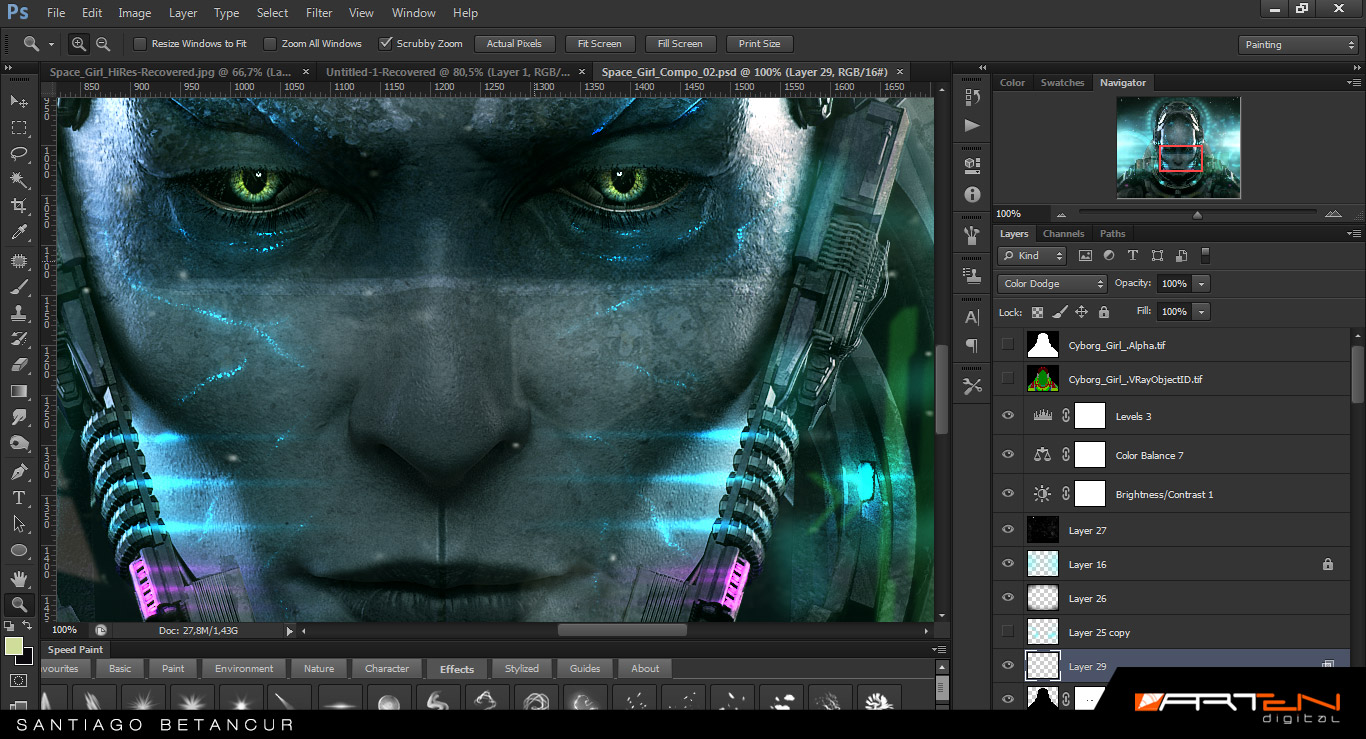Viewport: 1366px width, 739px height.
Task: Hide the Levels 3 layer
Action: click(x=1008, y=416)
